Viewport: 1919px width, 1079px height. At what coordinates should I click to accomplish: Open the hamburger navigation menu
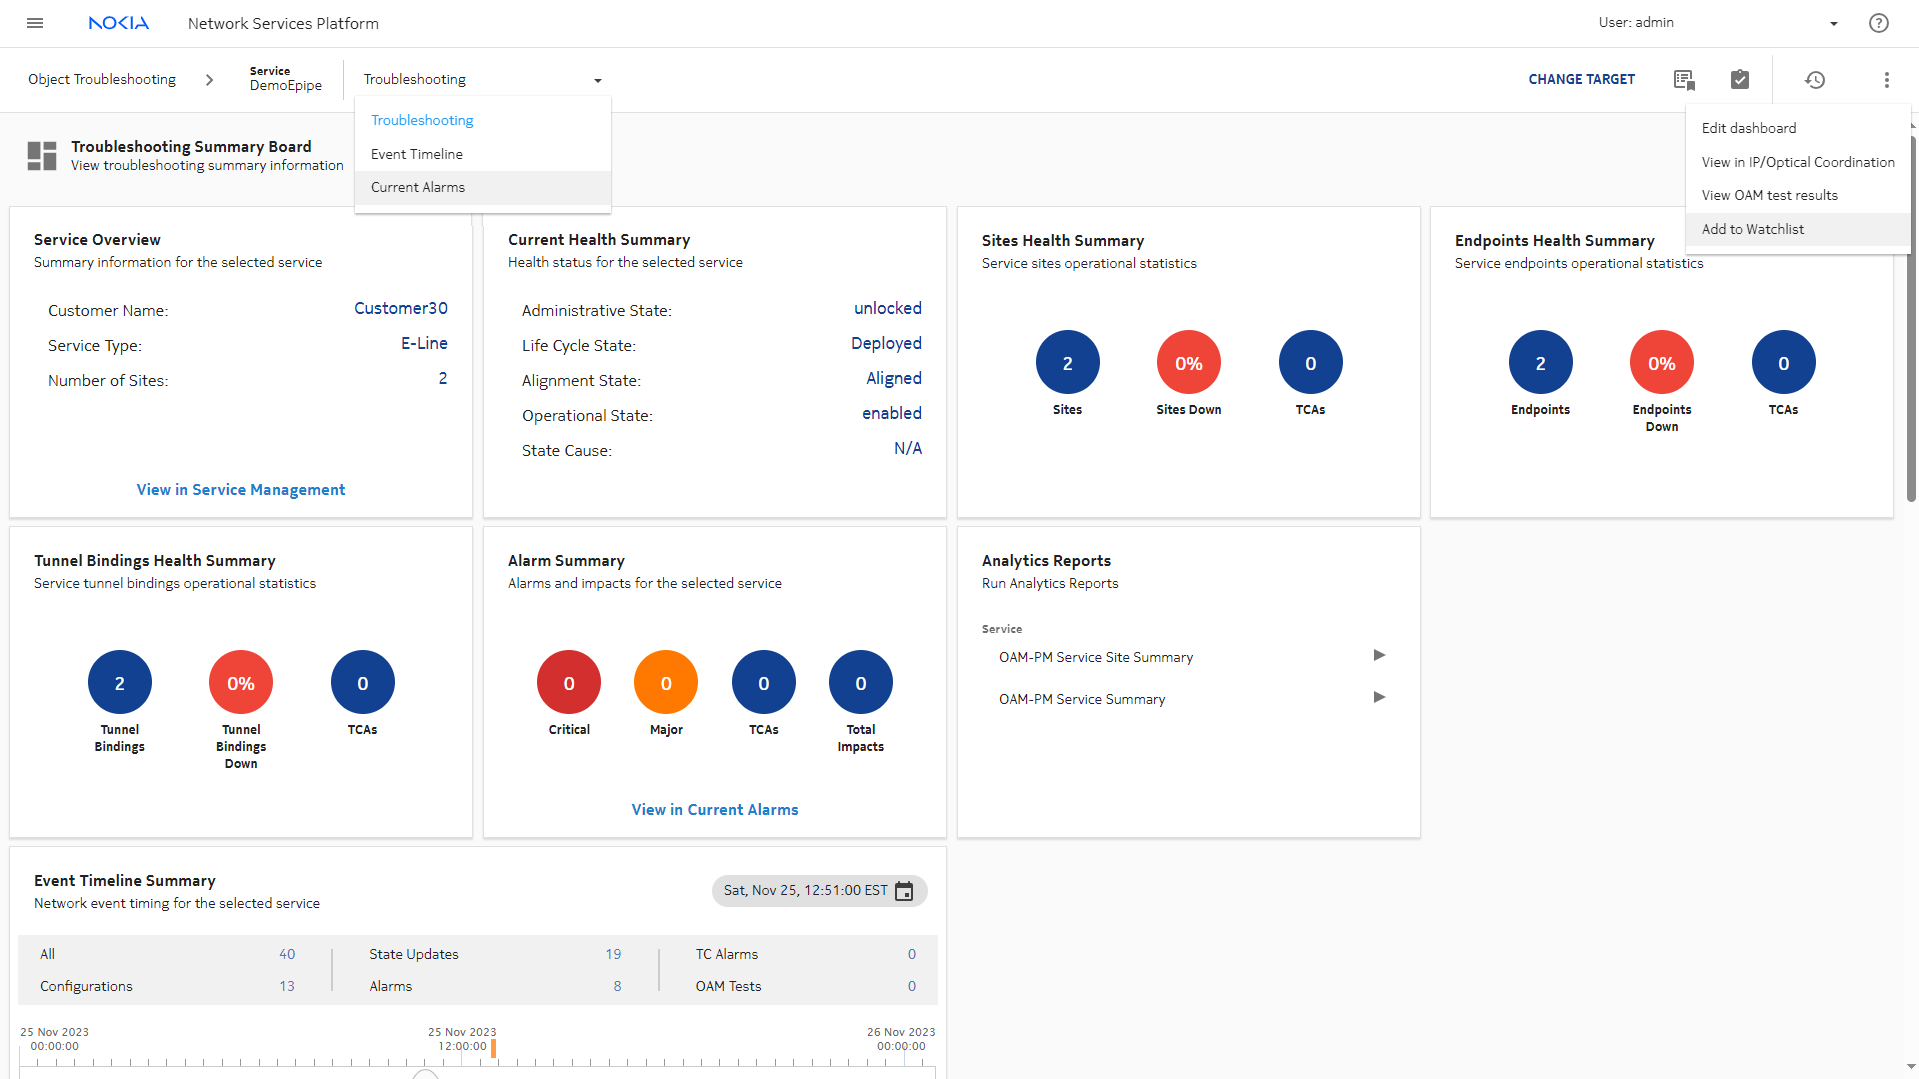(35, 23)
